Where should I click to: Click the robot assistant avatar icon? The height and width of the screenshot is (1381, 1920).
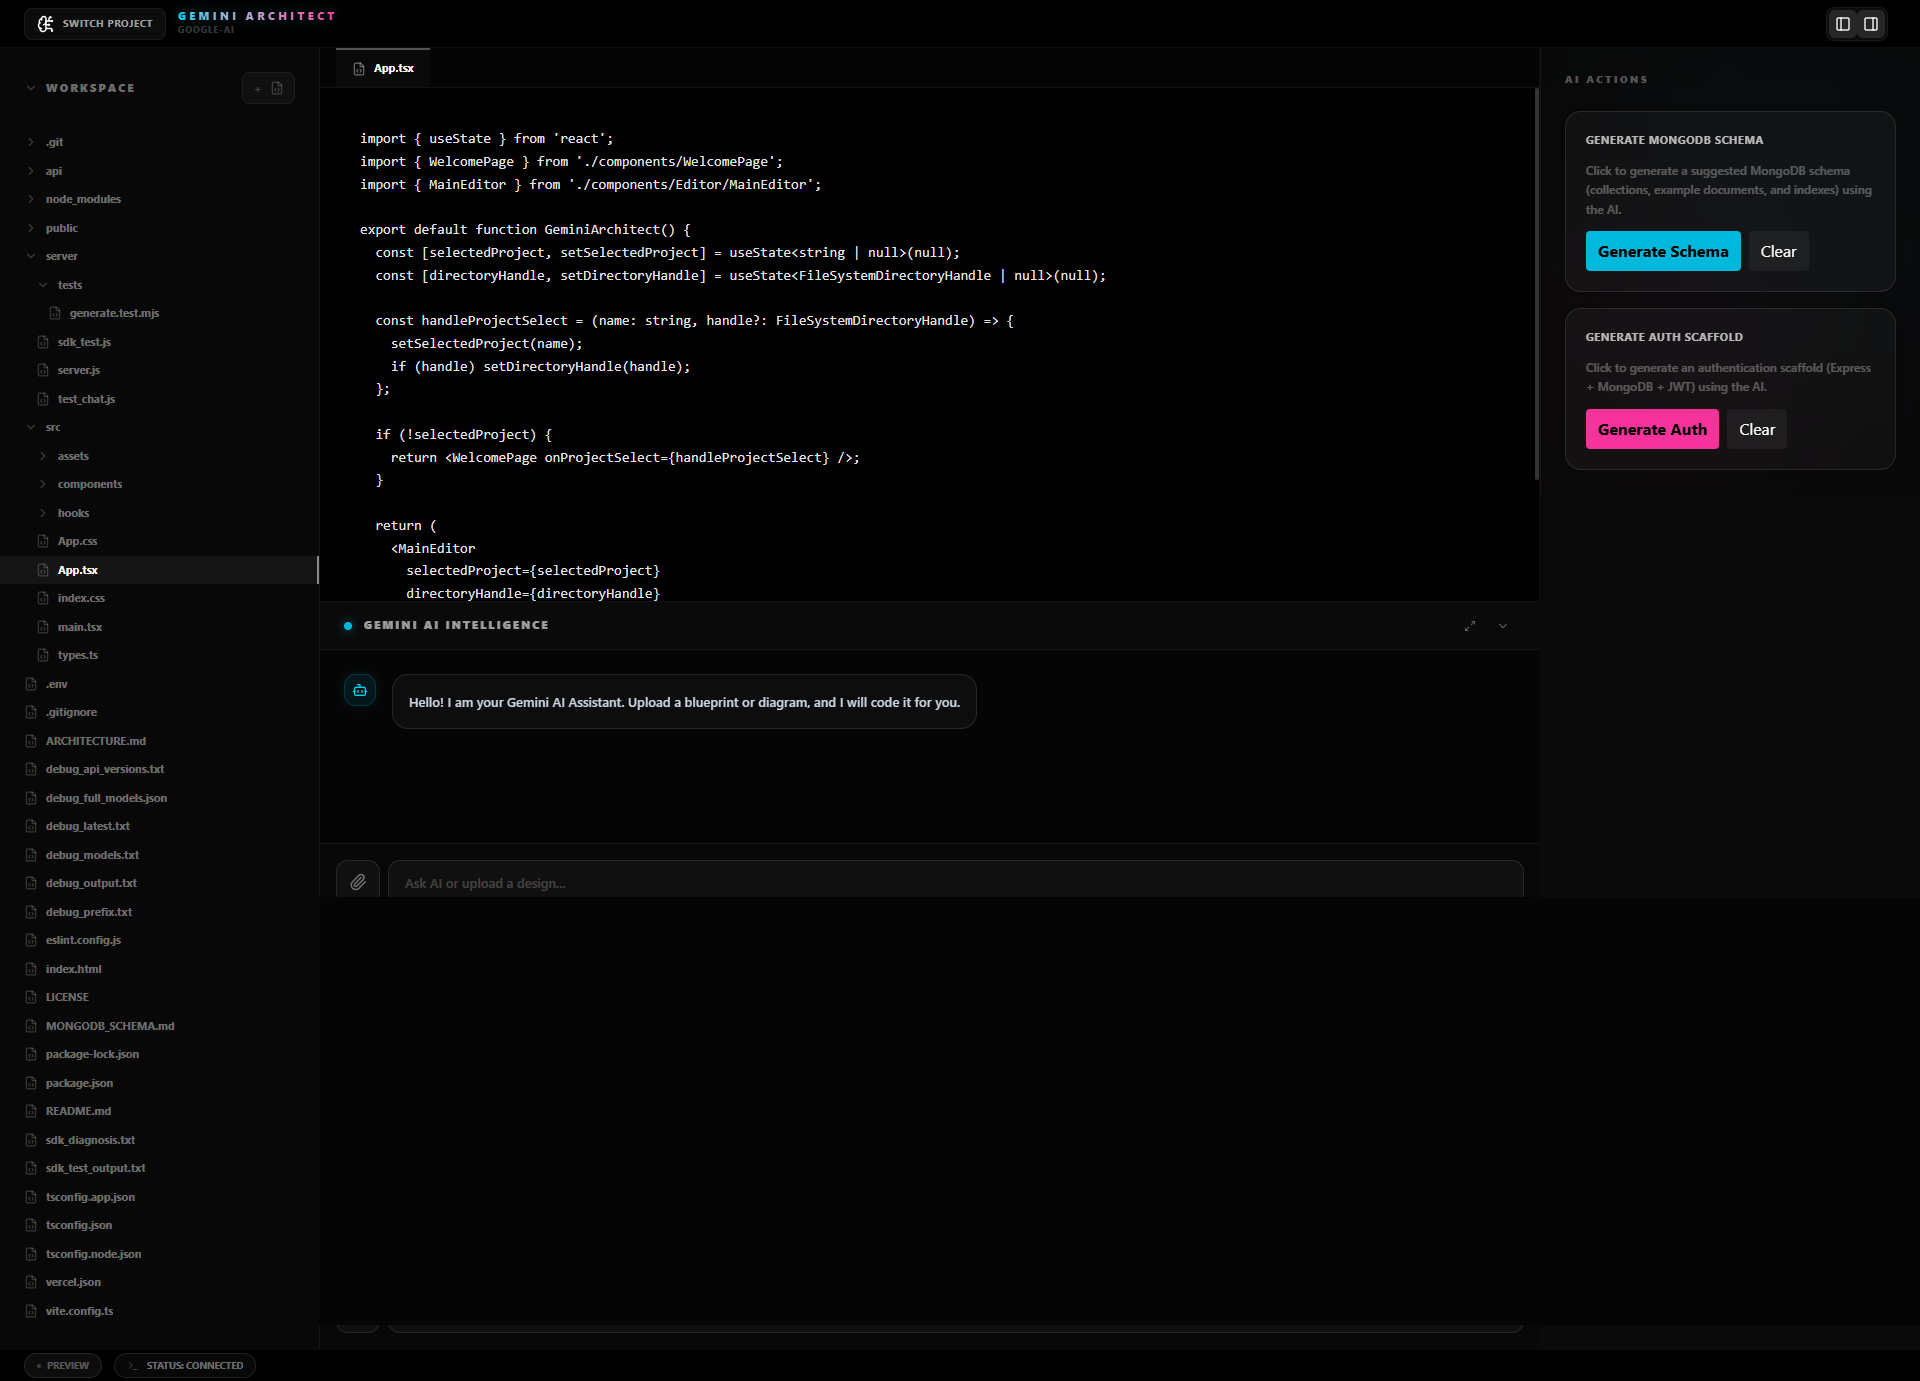(360, 690)
